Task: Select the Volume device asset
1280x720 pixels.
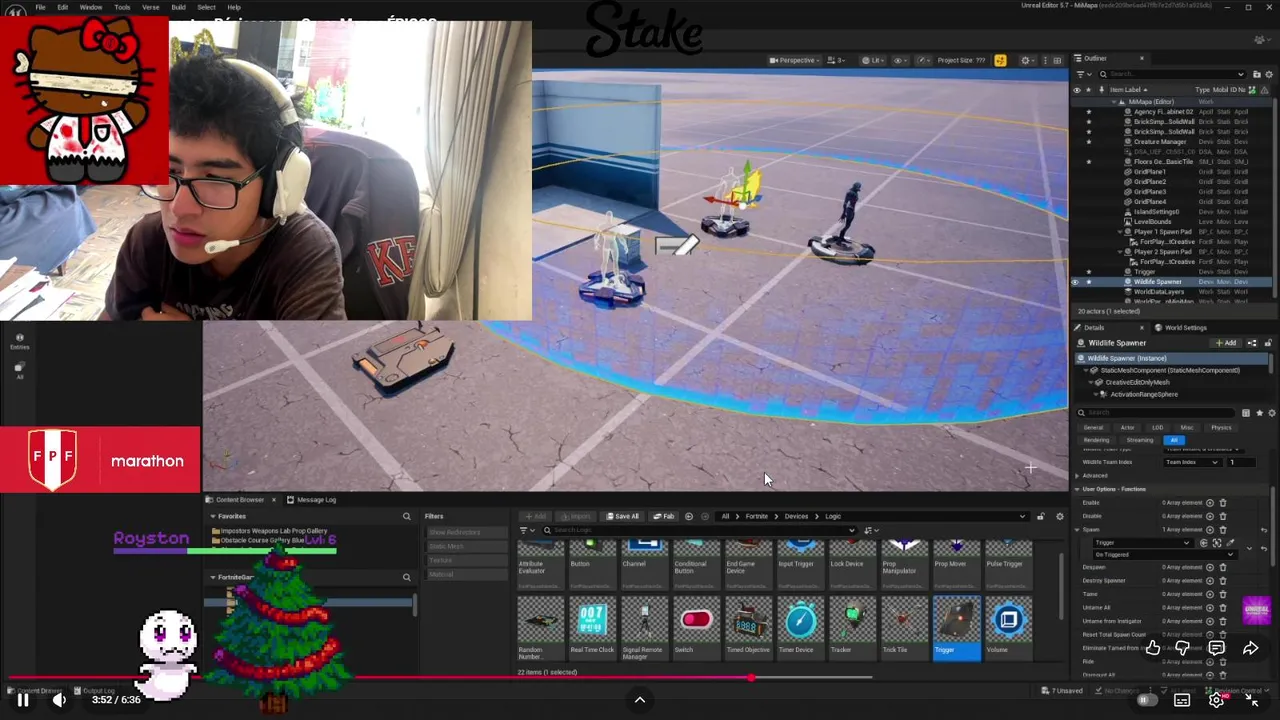Action: [1008, 627]
